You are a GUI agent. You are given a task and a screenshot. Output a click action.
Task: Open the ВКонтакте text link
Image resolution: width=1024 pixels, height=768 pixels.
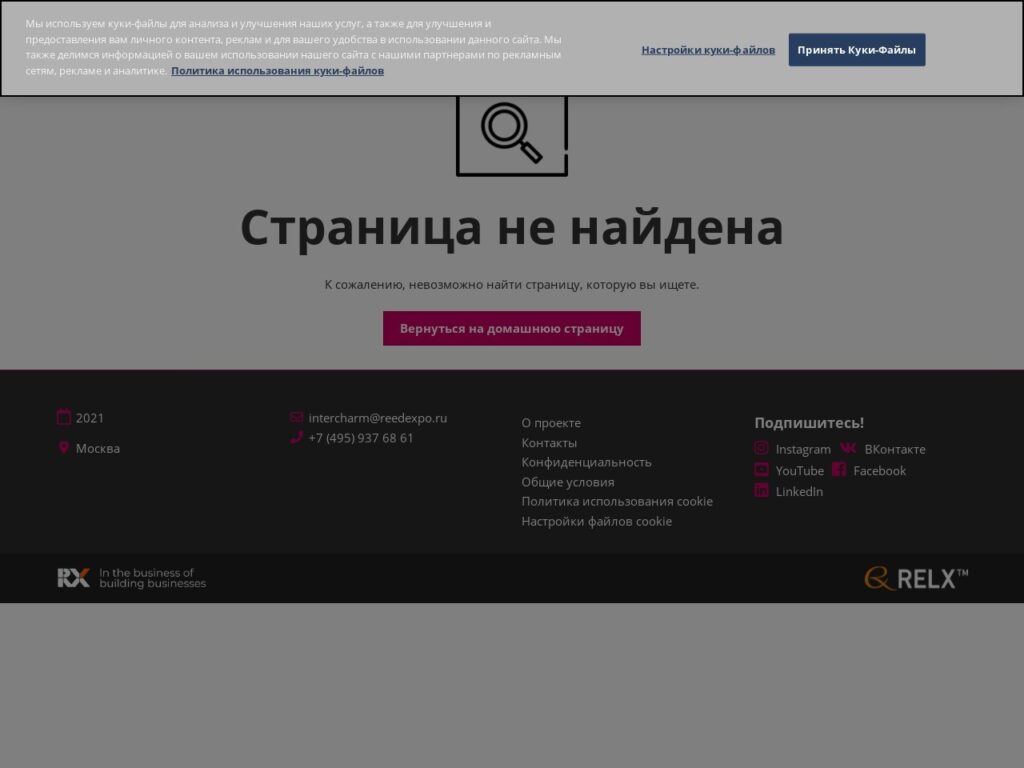point(894,449)
